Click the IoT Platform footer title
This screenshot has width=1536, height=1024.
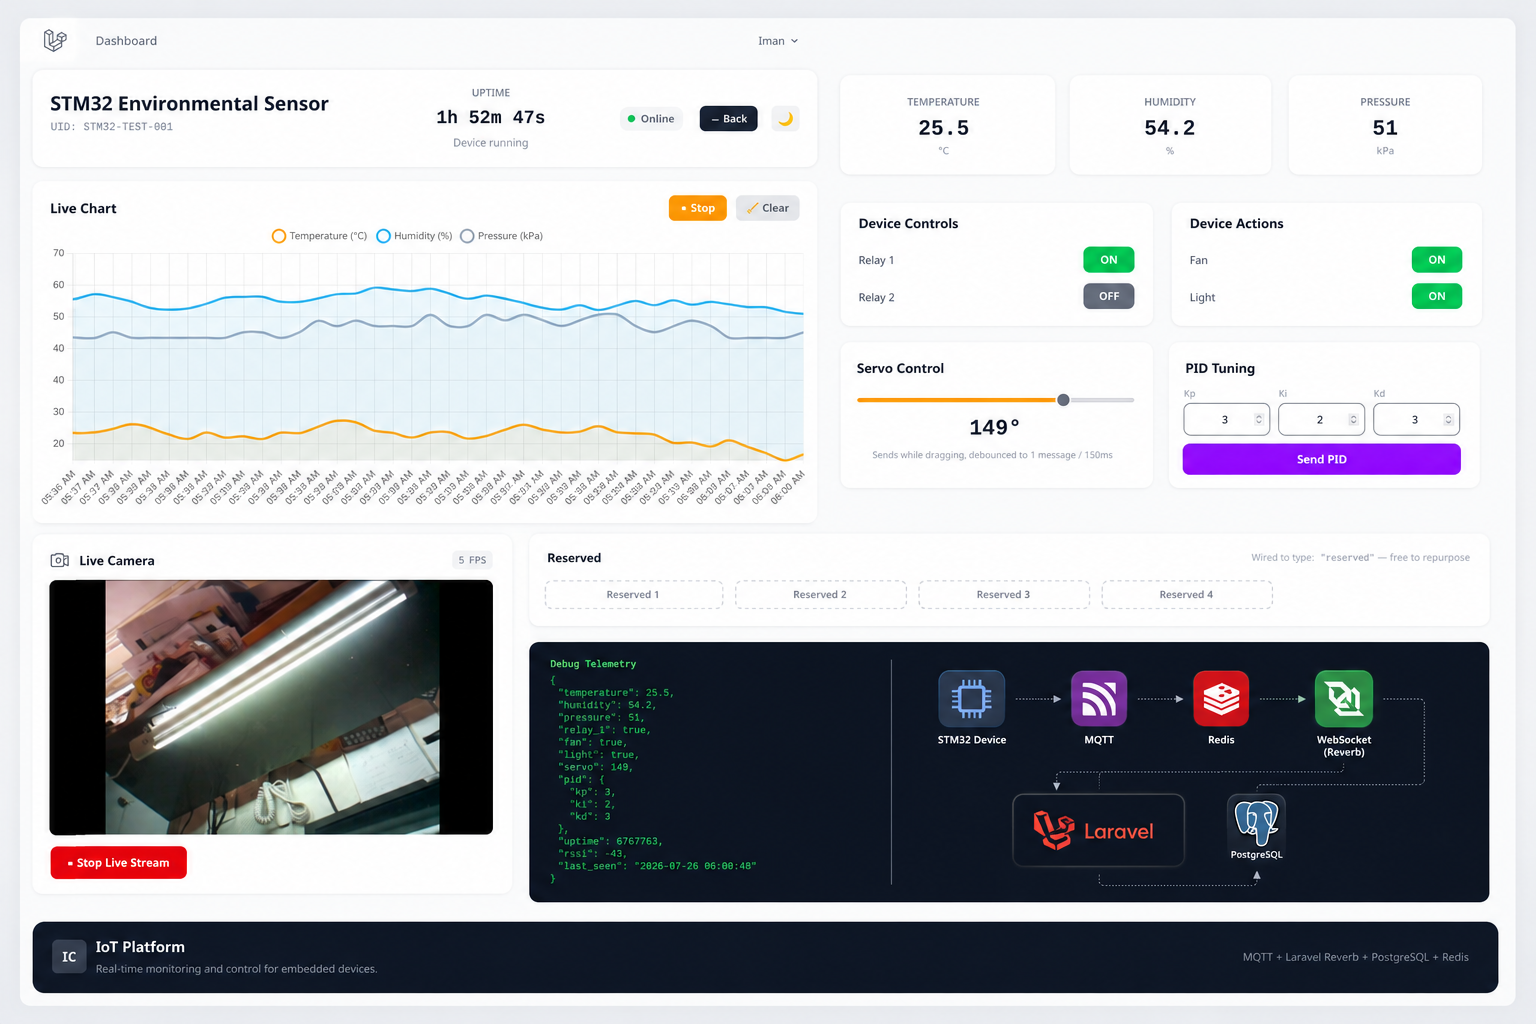pos(140,947)
